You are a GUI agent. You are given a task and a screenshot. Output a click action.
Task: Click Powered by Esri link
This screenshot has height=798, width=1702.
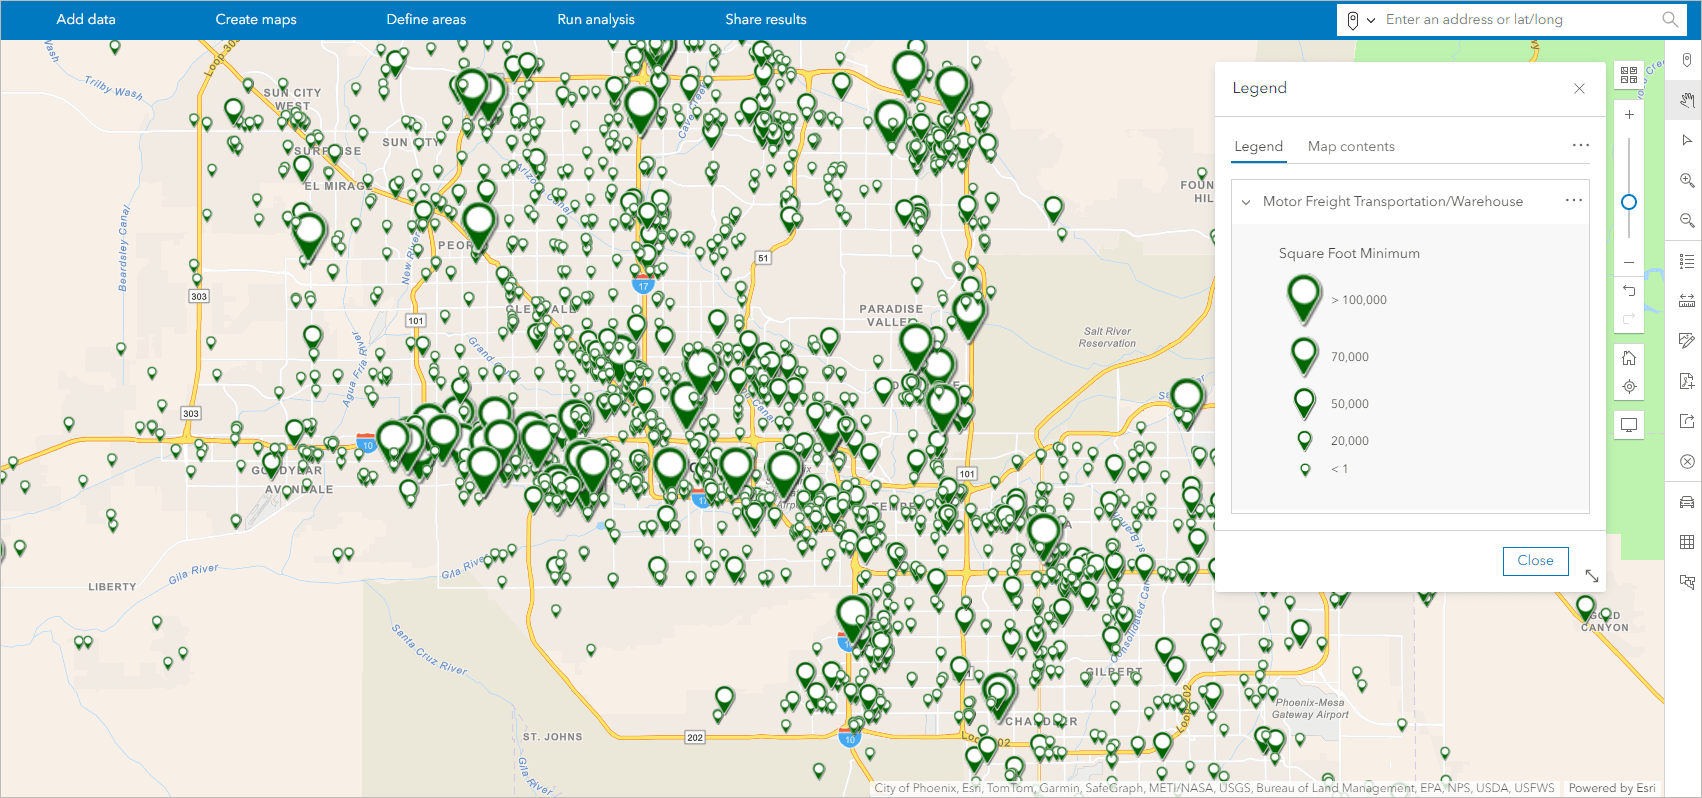pyautogui.click(x=1612, y=788)
